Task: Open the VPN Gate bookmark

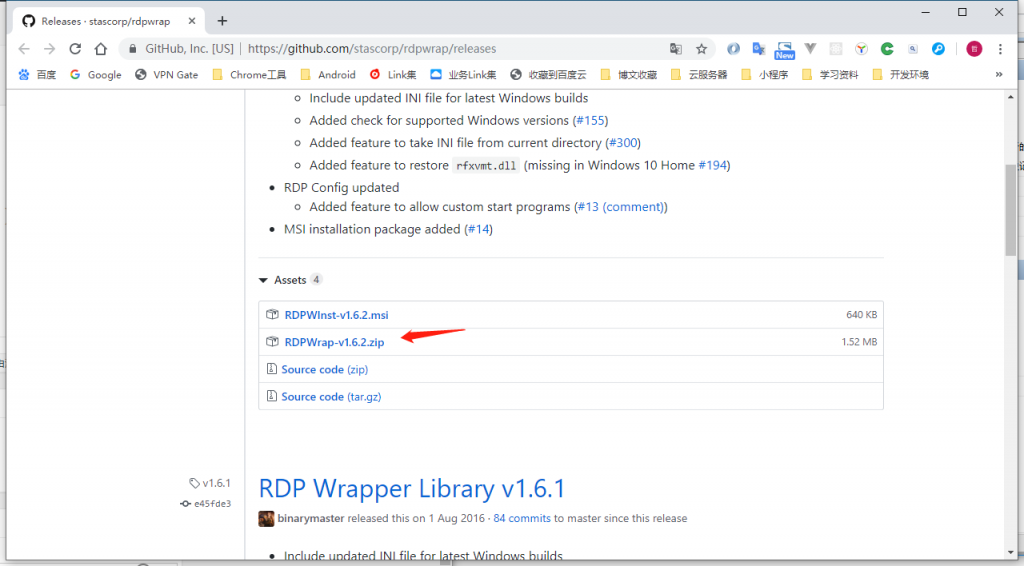Action: point(167,74)
